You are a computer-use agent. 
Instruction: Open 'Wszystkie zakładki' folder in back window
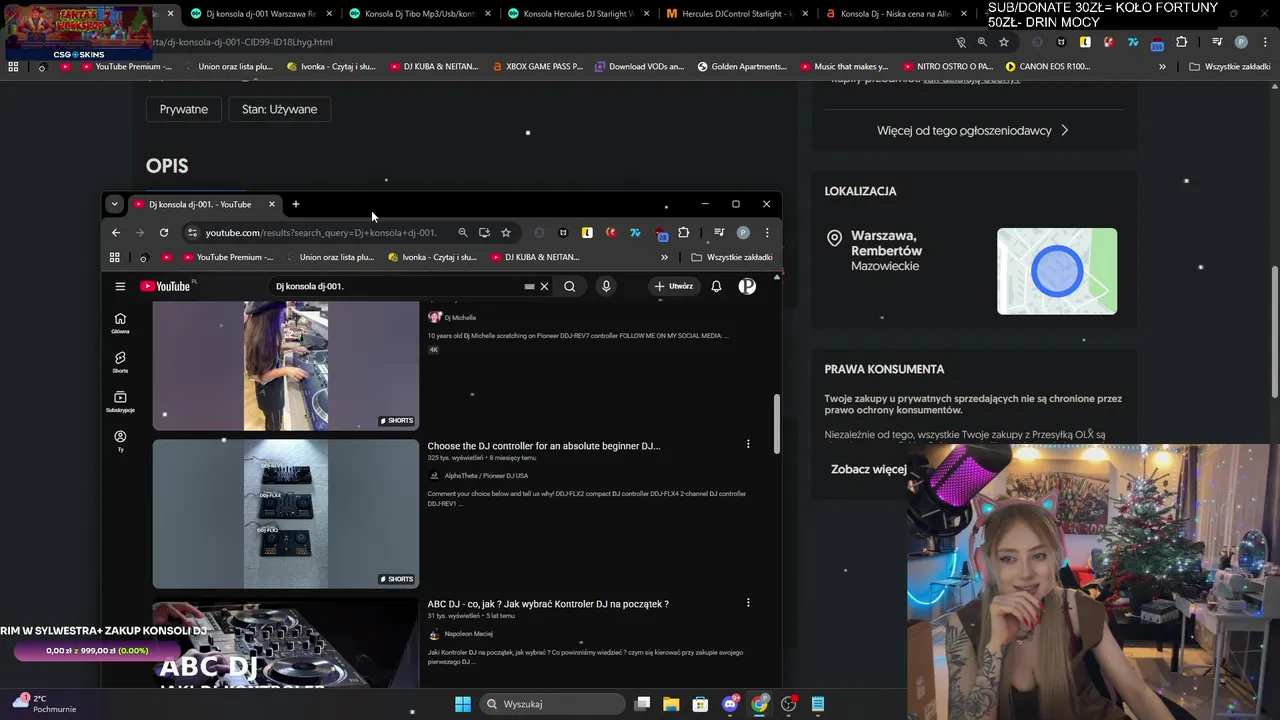coord(1230,66)
